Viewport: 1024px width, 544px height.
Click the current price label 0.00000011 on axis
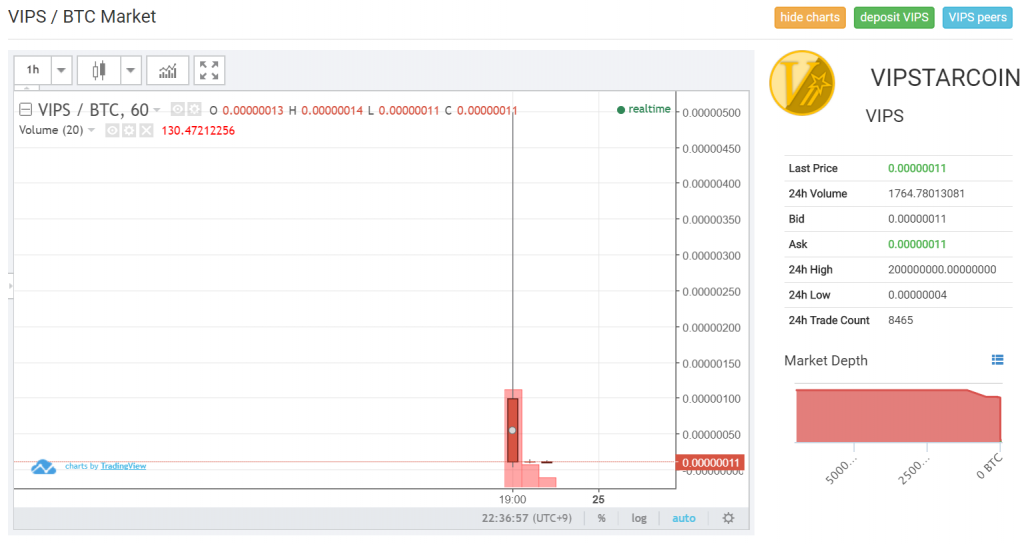[x=710, y=462]
